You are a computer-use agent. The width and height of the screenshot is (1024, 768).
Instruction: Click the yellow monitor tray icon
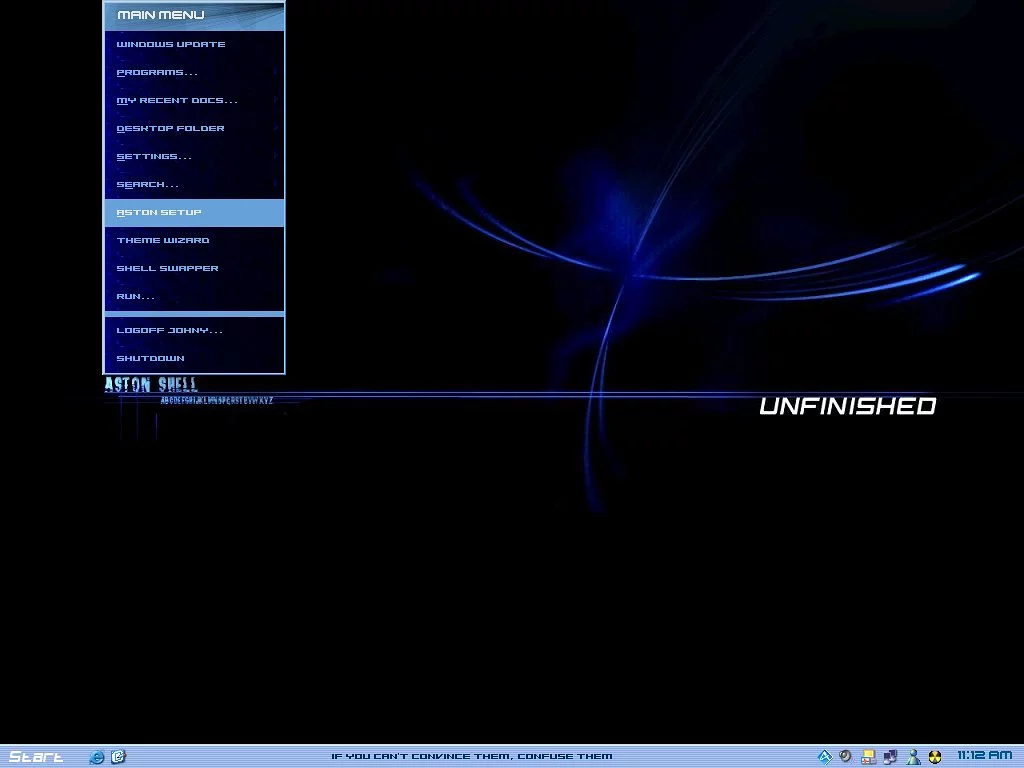869,757
